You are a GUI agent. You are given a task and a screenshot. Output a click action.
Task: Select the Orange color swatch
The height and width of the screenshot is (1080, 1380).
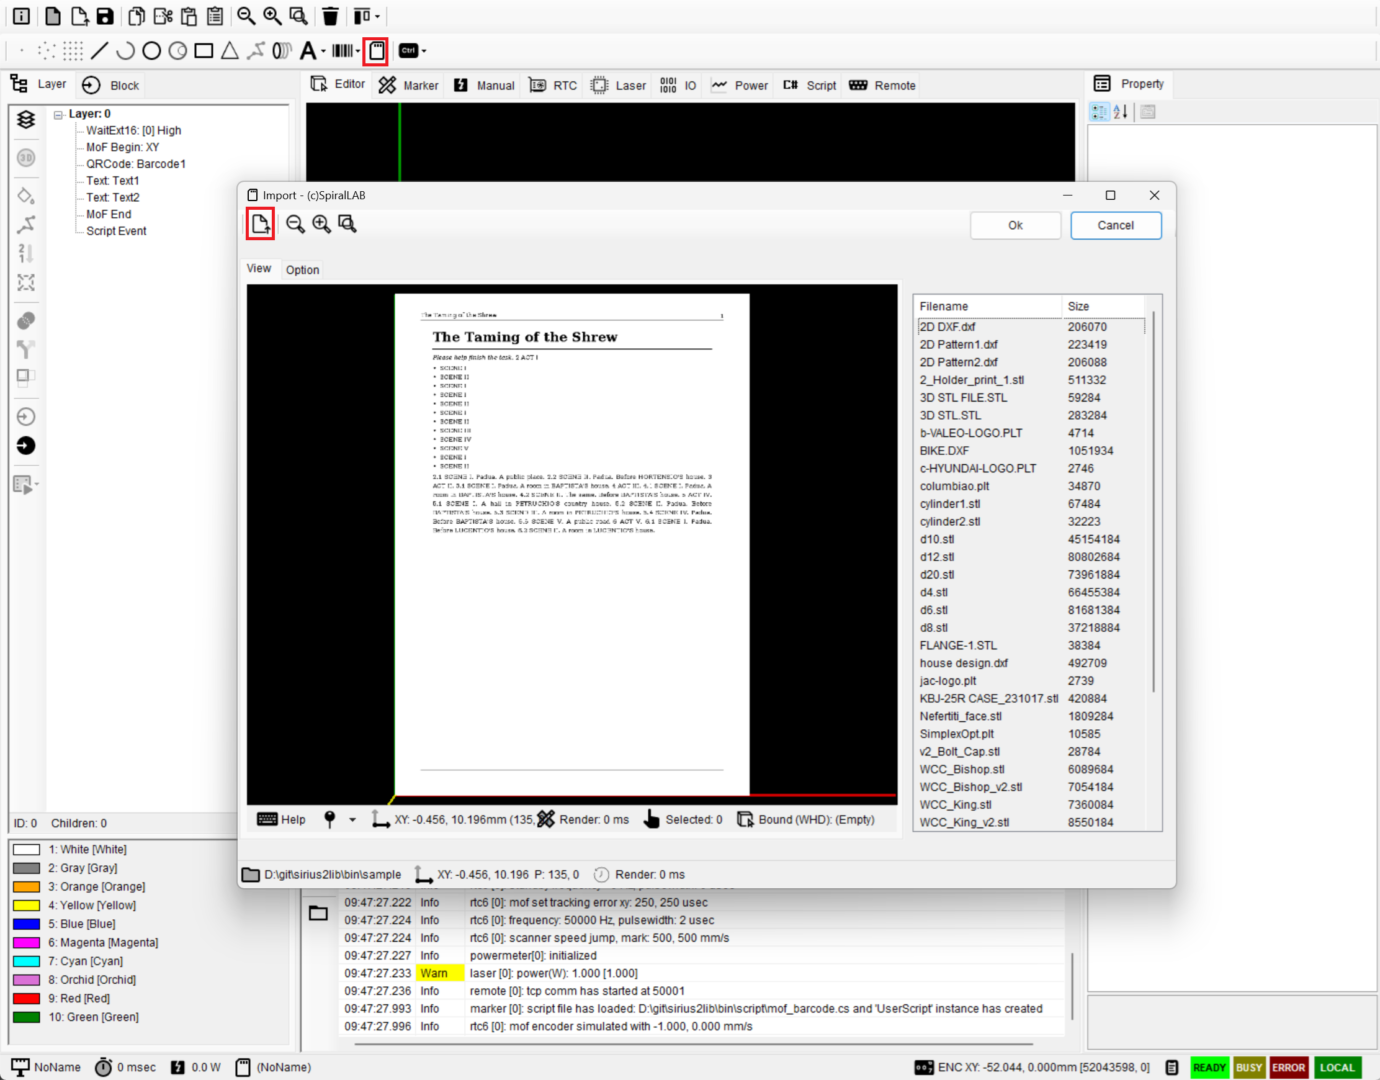point(26,887)
